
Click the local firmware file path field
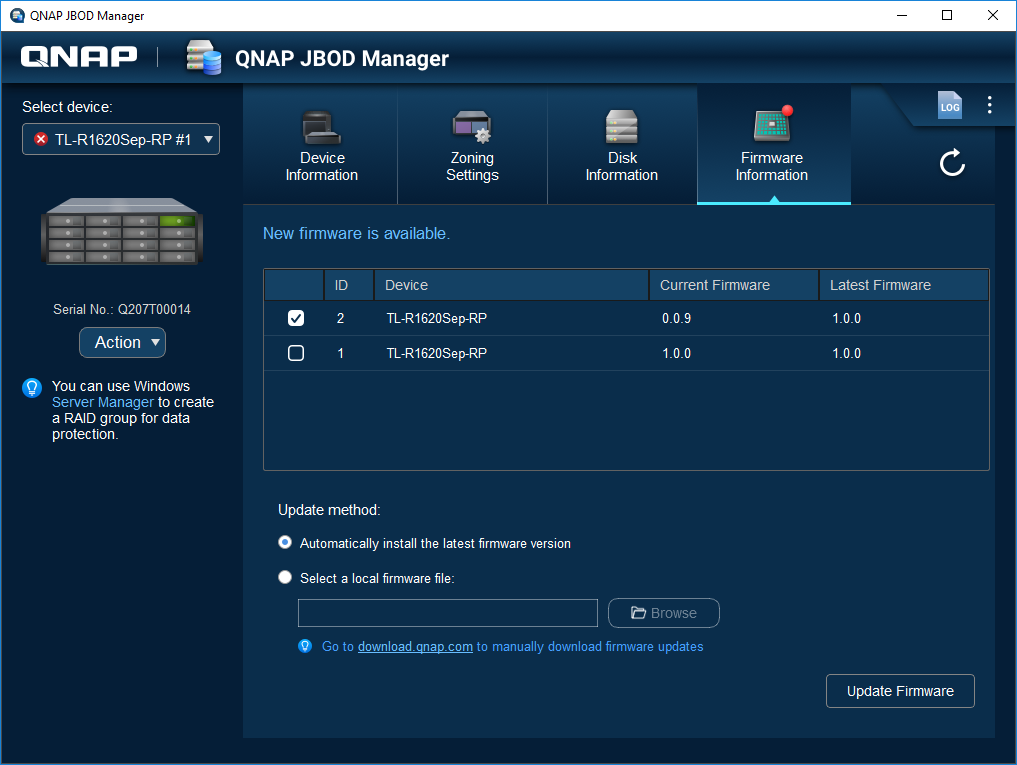point(448,613)
